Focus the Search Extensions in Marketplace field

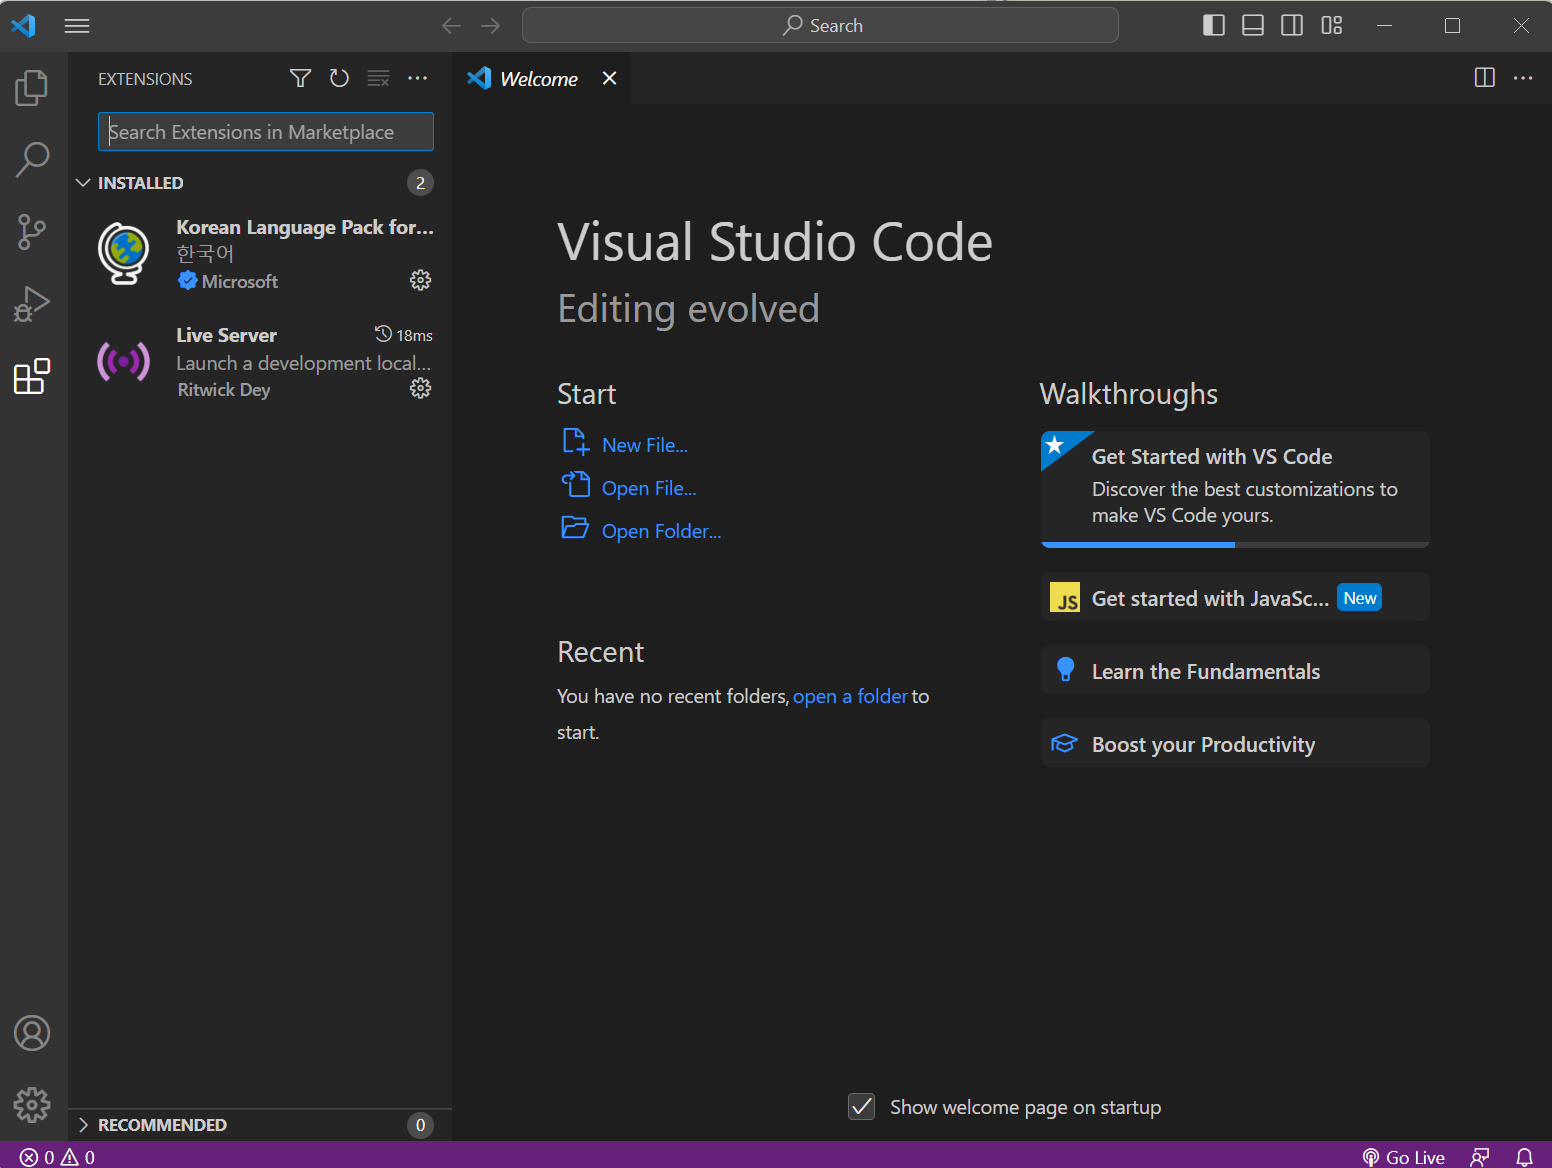pos(266,132)
